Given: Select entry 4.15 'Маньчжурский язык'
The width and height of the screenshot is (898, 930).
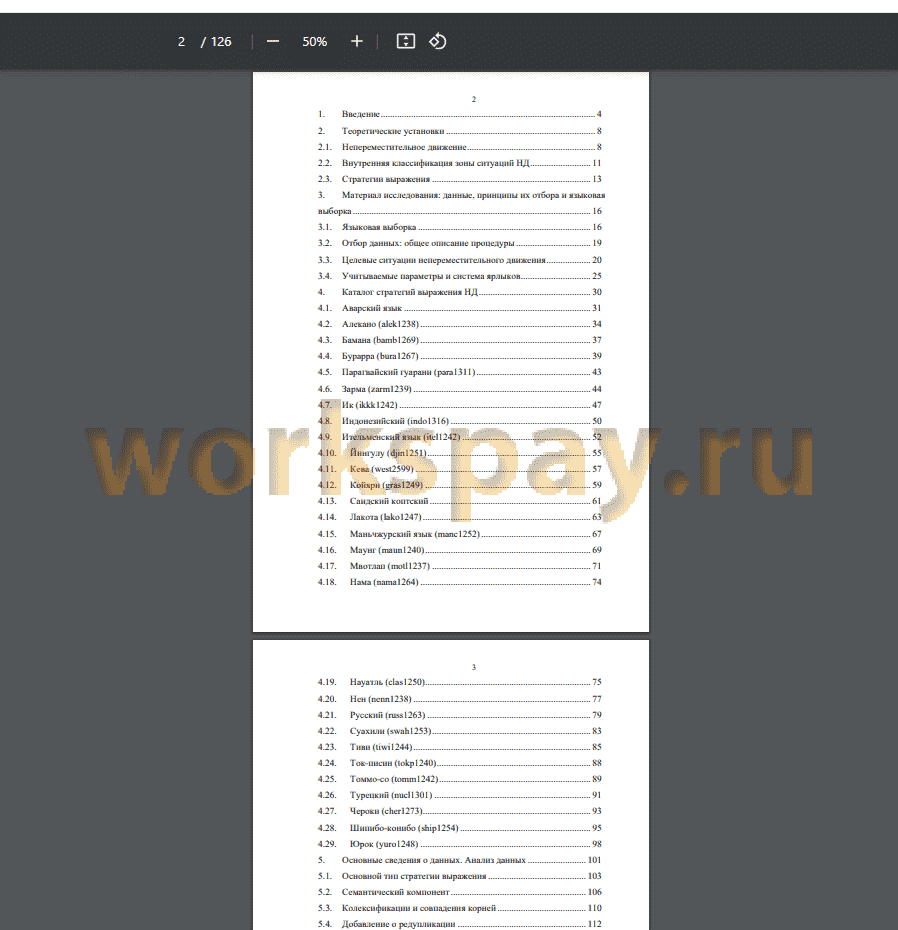Looking at the screenshot, I should tap(460, 534).
